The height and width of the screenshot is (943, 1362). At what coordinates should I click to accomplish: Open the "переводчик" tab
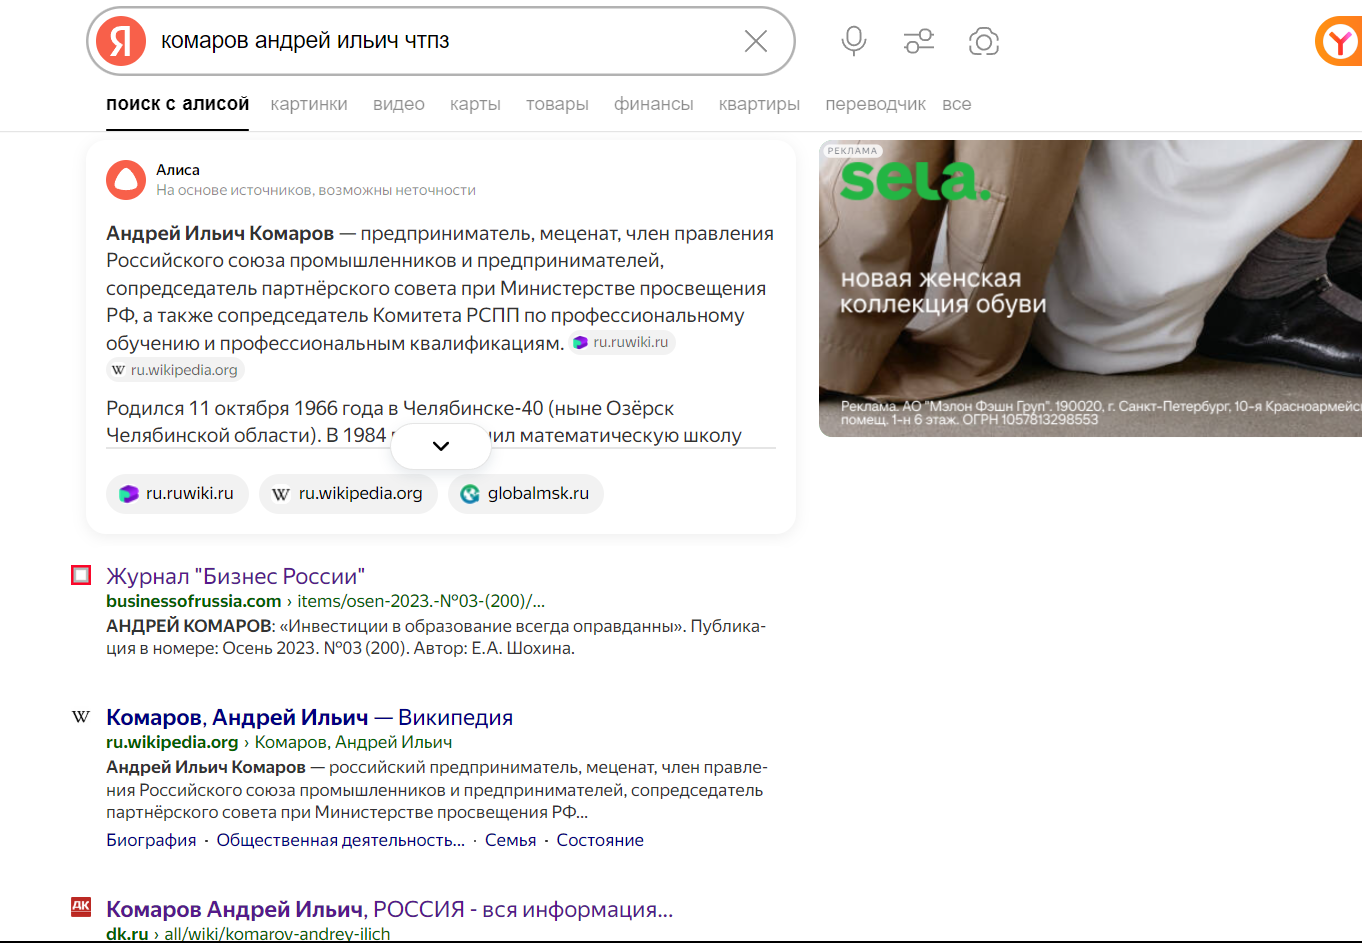tap(875, 104)
